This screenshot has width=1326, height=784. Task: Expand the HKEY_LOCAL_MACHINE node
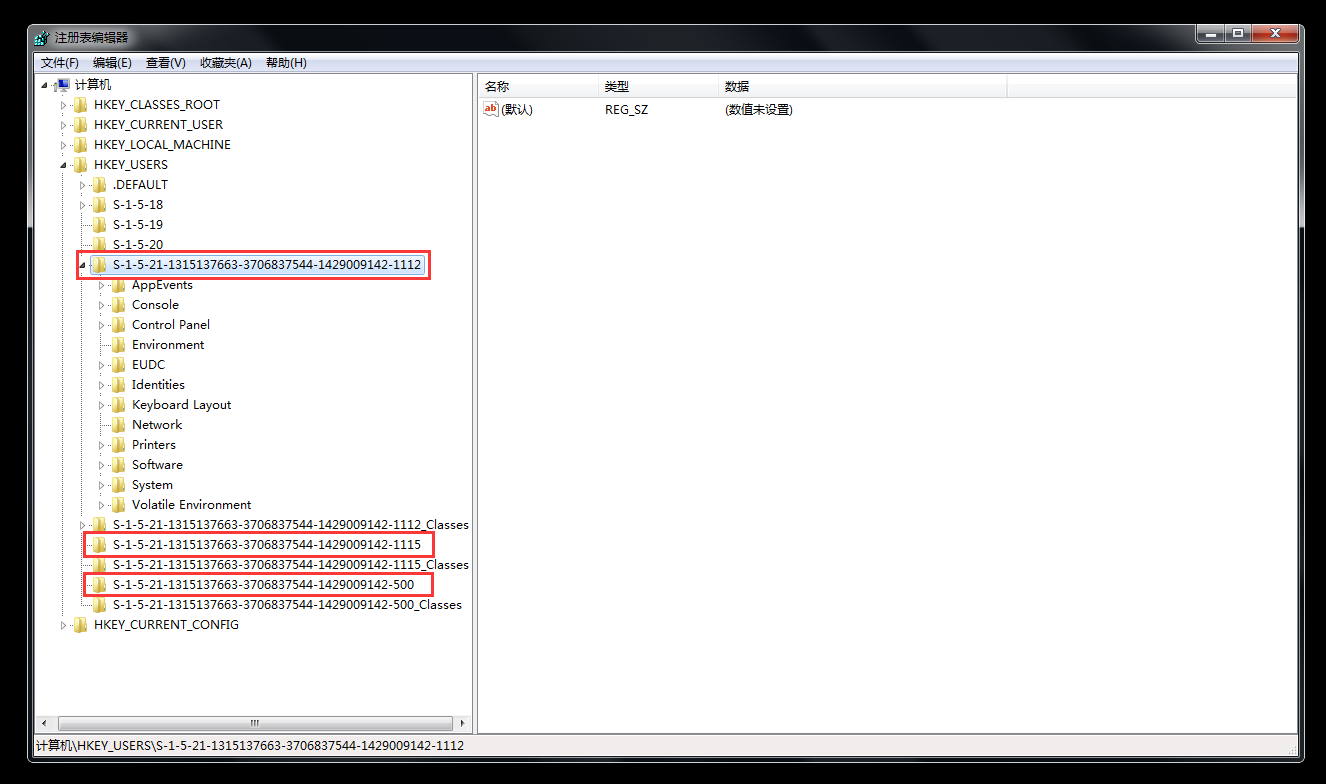[x=64, y=145]
